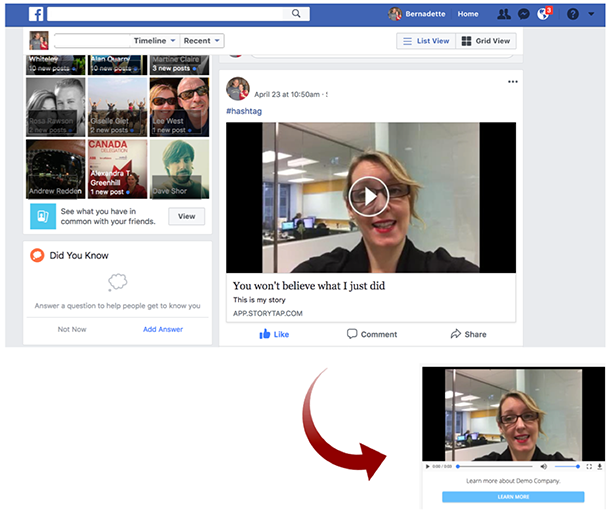This screenshot has width=611, height=518.
Task: Open the Recent dropdown
Action: coord(201,41)
